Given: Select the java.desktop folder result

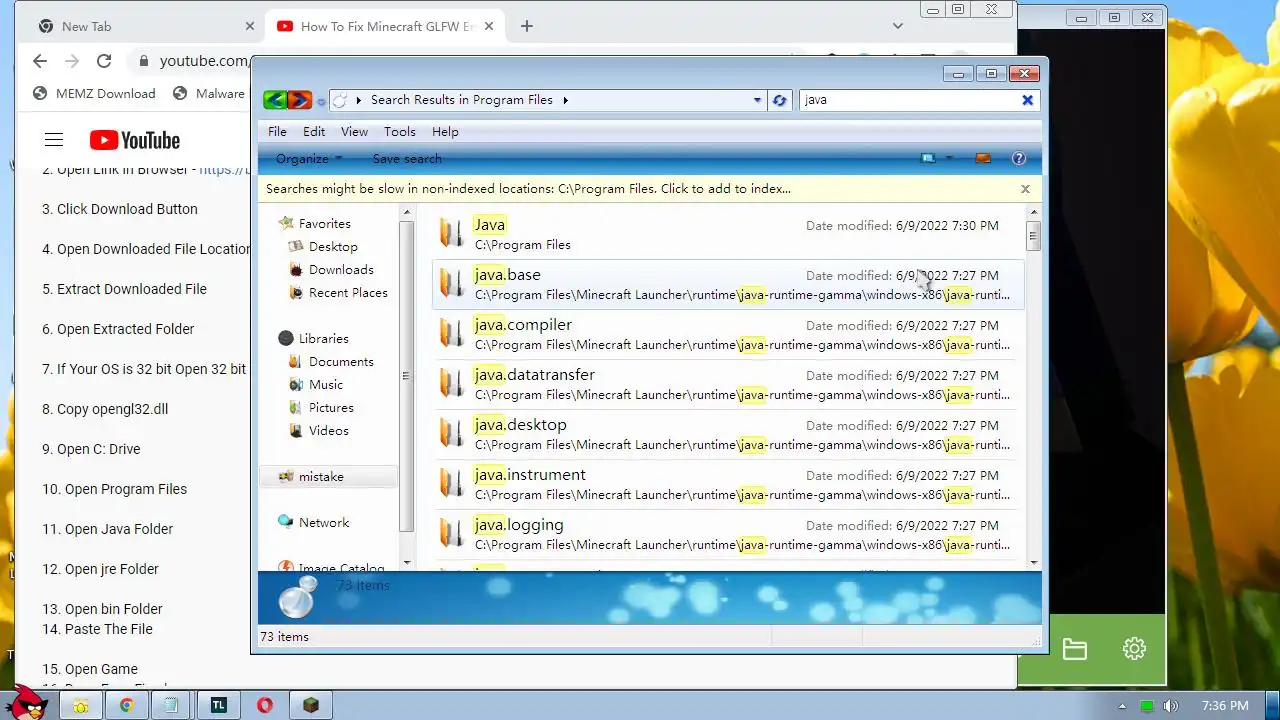Looking at the screenshot, I should pyautogui.click(x=728, y=434).
